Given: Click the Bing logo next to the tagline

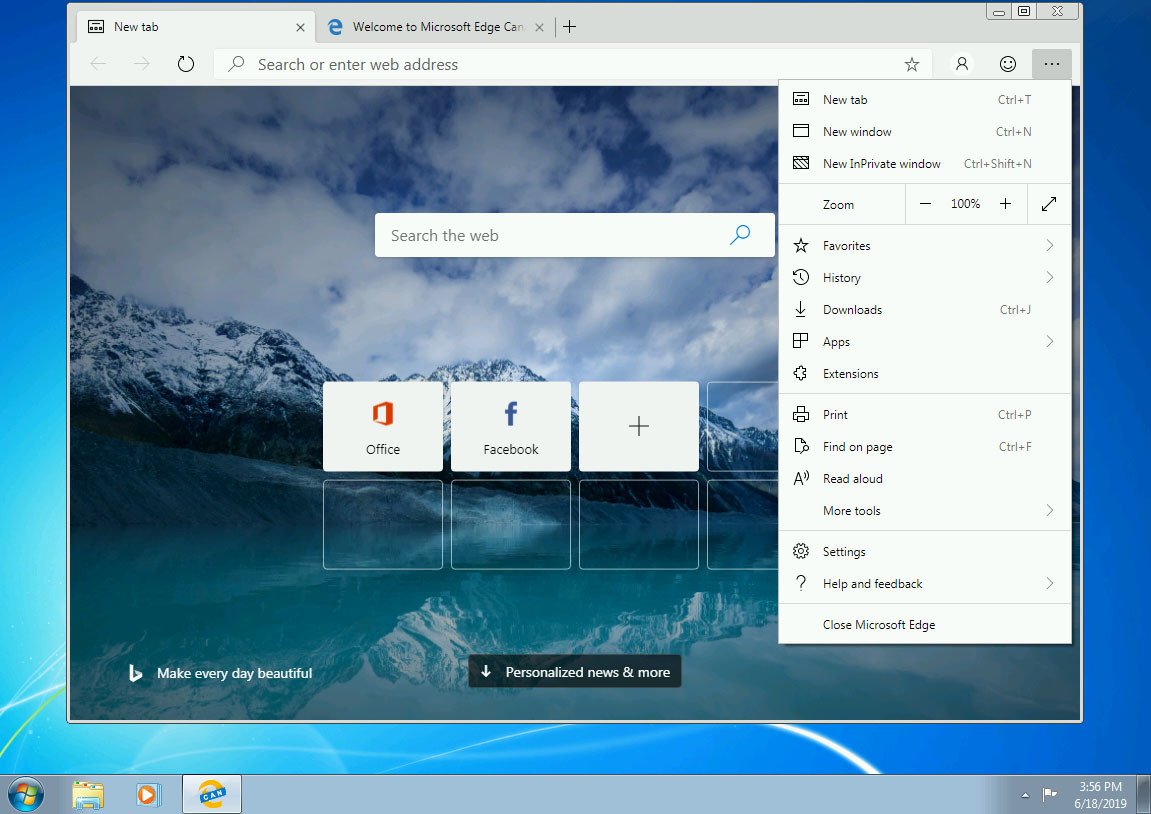Looking at the screenshot, I should click(x=136, y=673).
